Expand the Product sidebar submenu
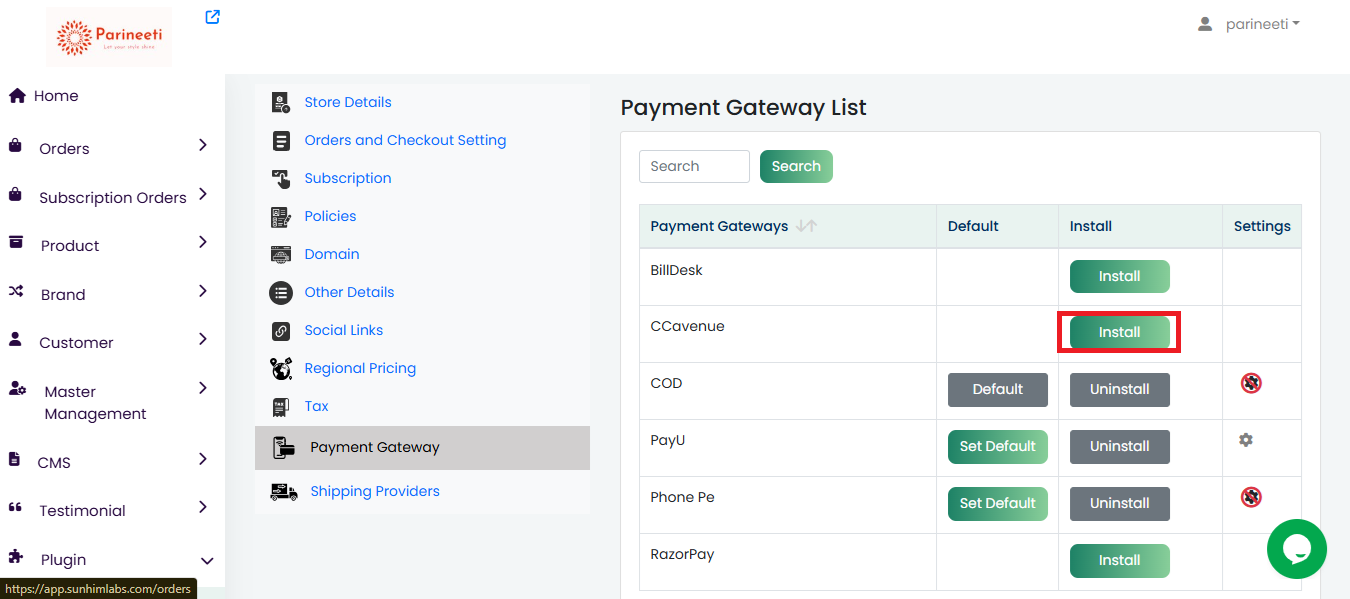1350x599 pixels. [x=203, y=243]
